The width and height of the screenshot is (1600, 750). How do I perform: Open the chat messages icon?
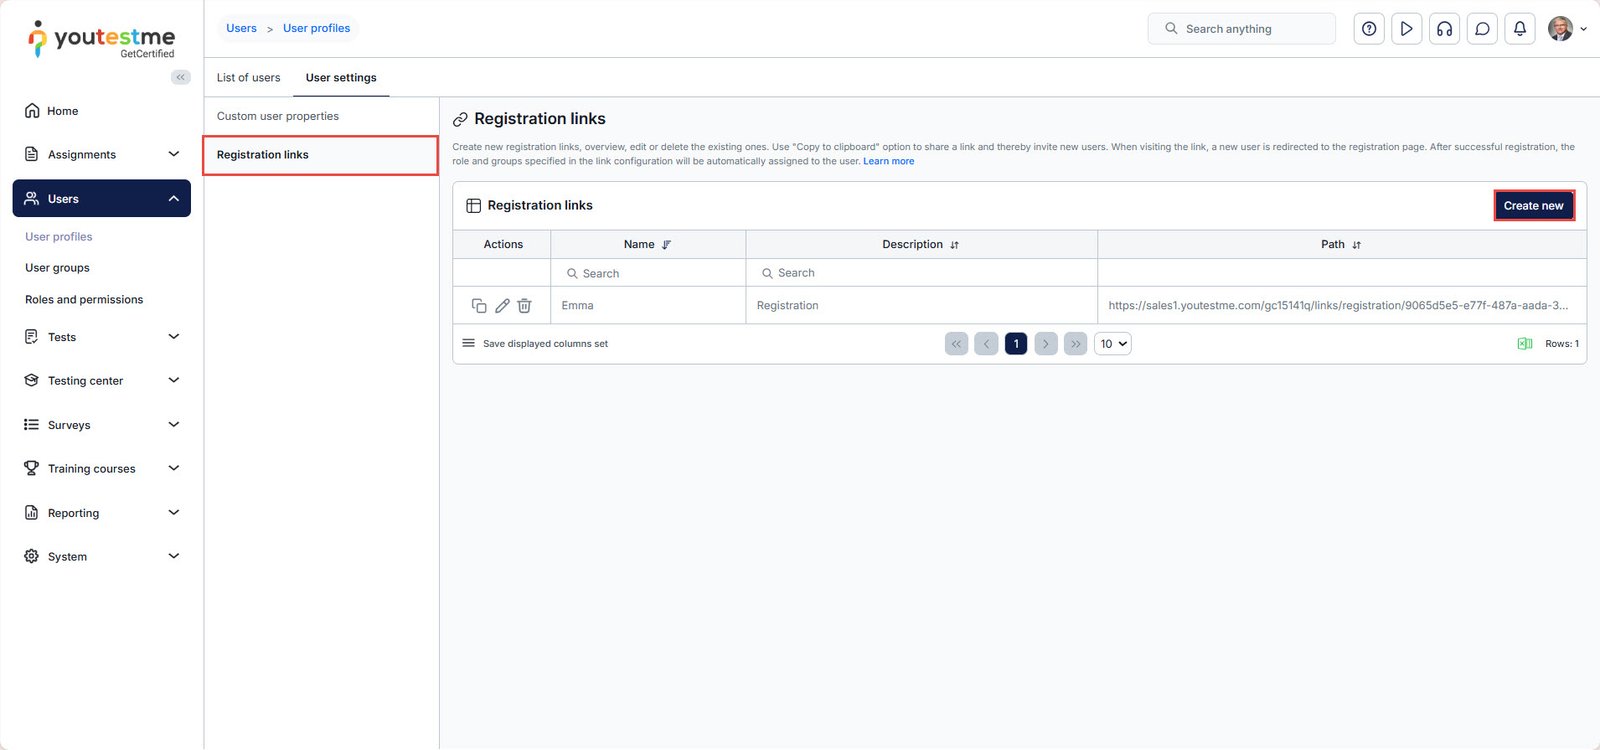[1482, 29]
